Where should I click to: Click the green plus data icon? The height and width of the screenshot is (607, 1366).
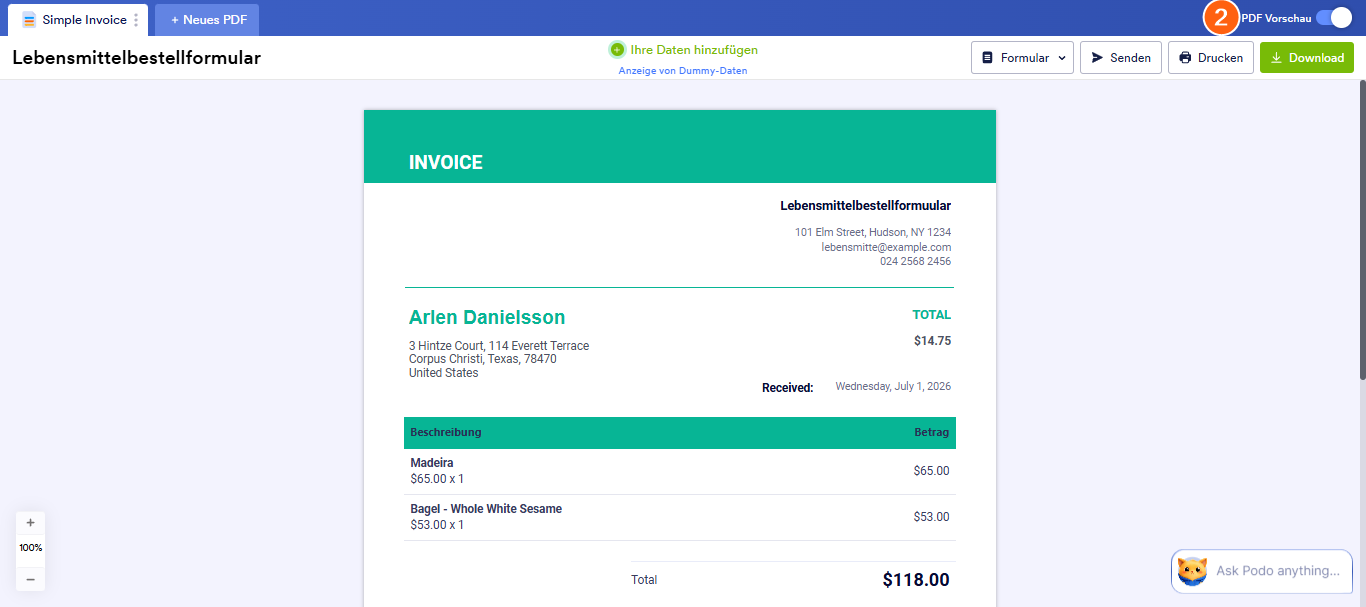click(x=617, y=49)
